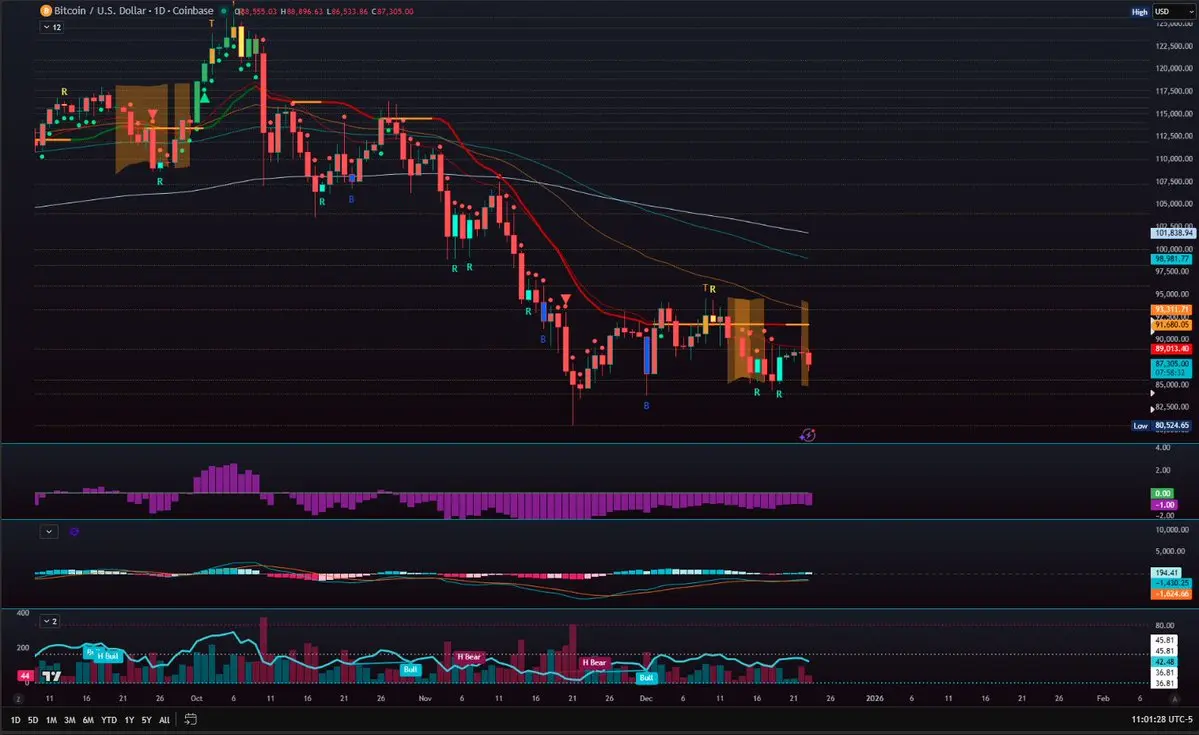Click the TradingView logo in volume pane
The image size is (1199, 735).
click(52, 675)
